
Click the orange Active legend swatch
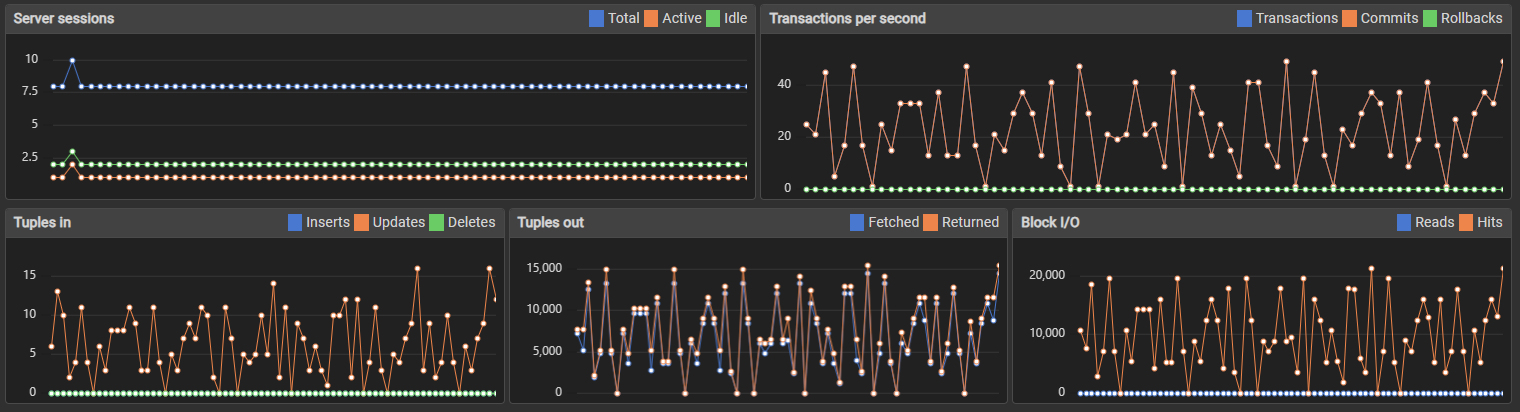click(x=650, y=18)
